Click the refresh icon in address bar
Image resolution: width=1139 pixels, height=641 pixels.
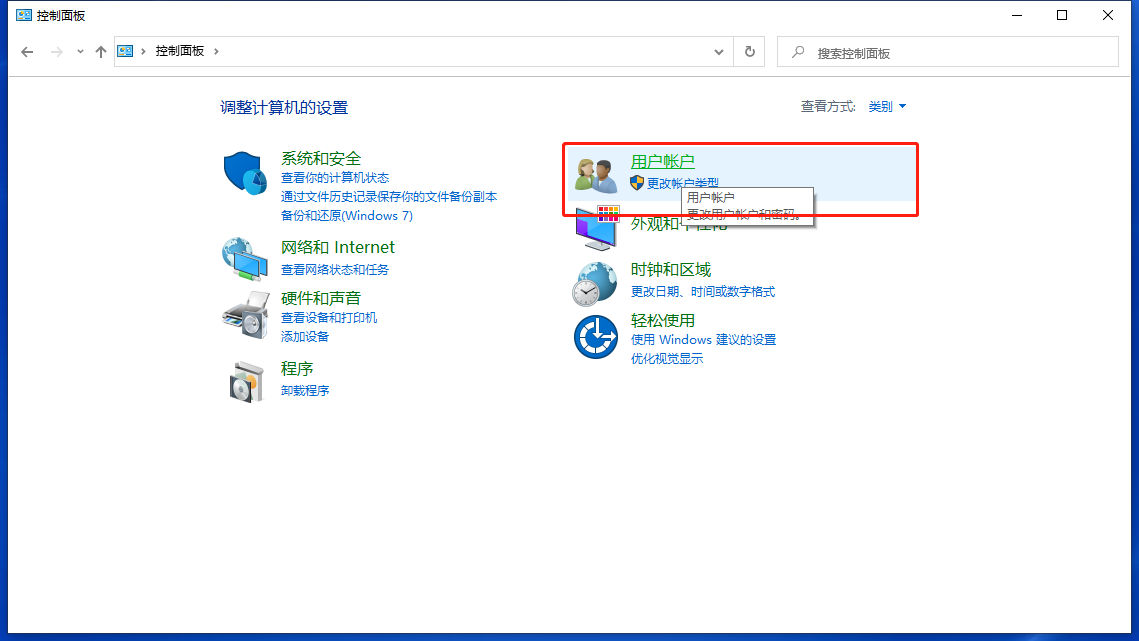pos(749,51)
